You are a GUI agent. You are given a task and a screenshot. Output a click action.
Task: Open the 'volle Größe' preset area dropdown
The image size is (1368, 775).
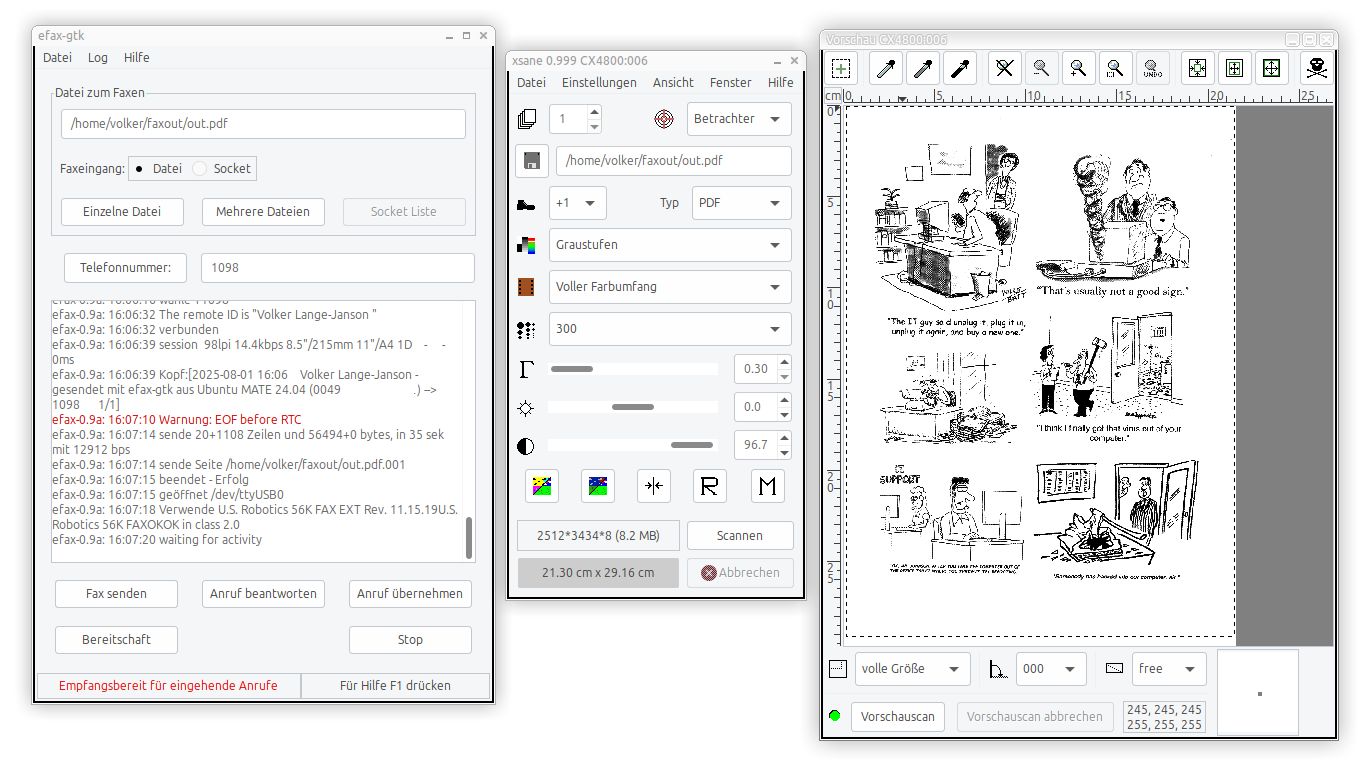(x=913, y=669)
